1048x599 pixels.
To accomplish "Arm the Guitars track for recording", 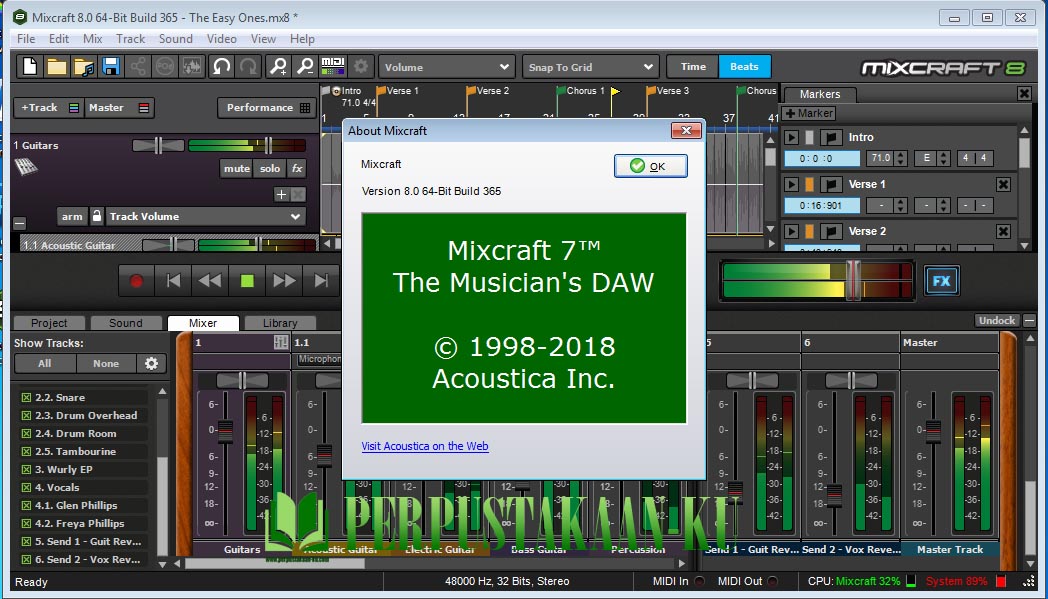I will tap(72, 216).
